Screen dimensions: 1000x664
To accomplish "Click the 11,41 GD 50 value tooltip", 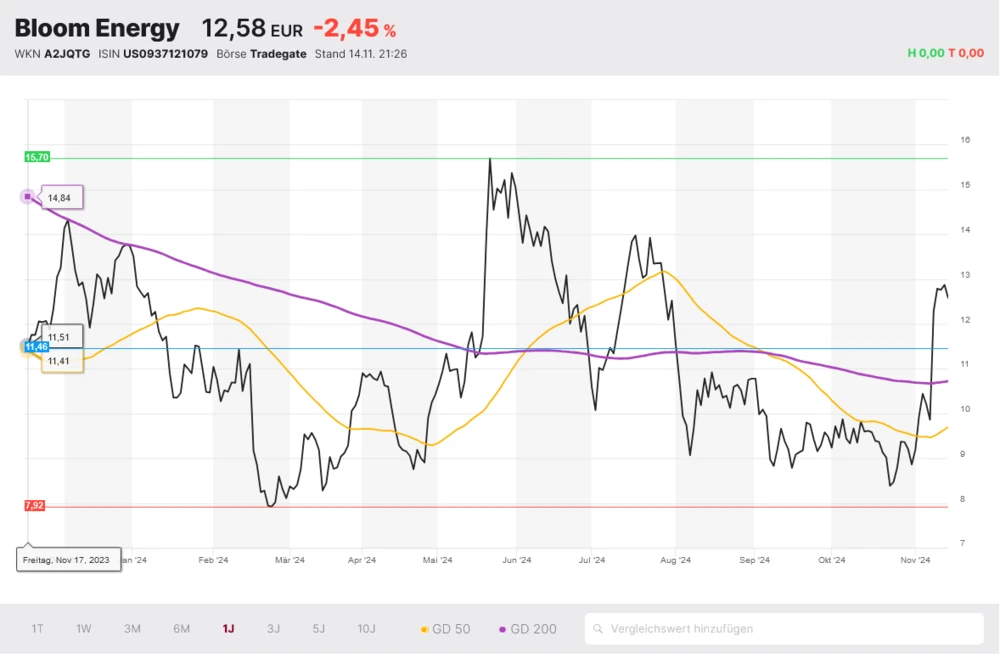I will coord(60,361).
